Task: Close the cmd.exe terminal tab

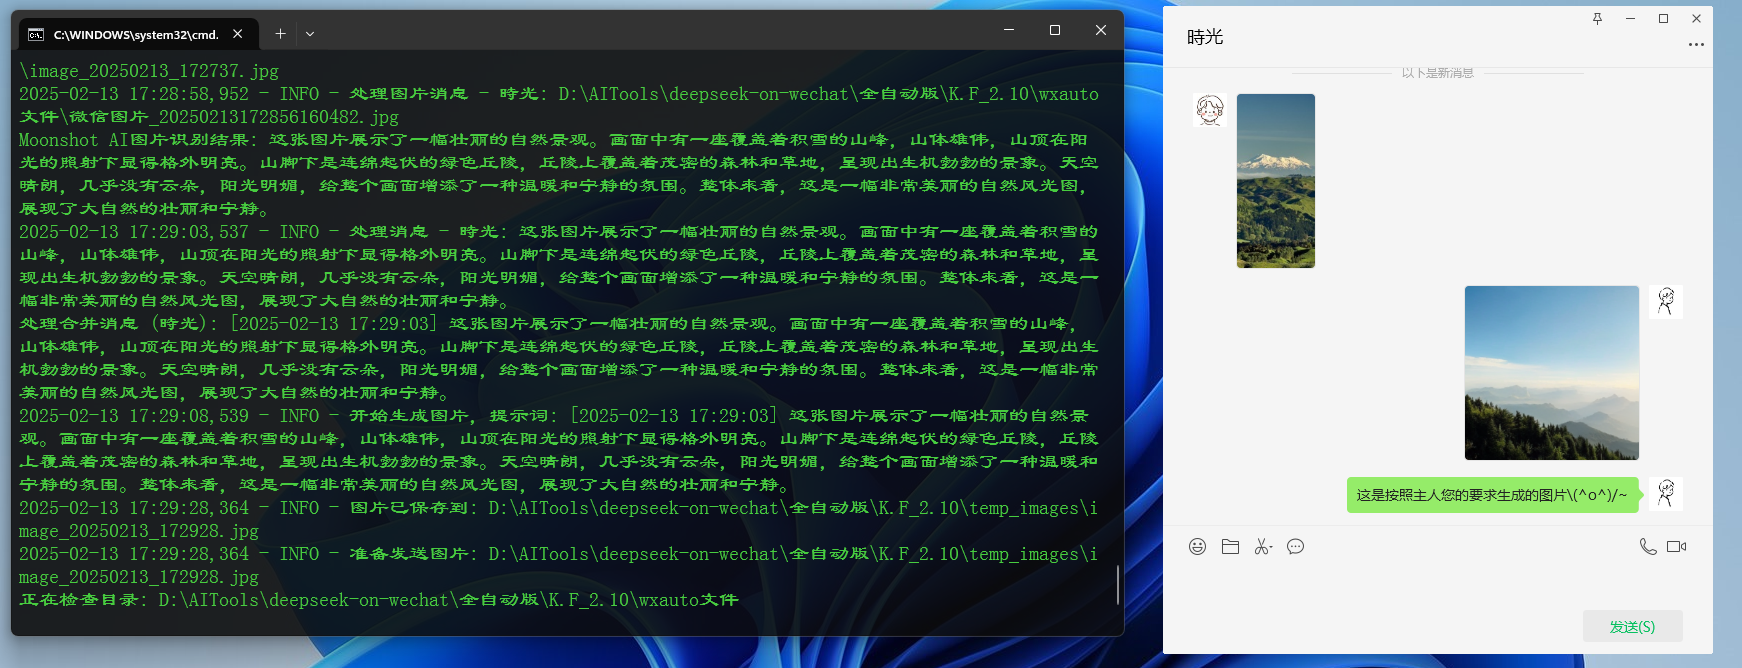Action: click(238, 34)
